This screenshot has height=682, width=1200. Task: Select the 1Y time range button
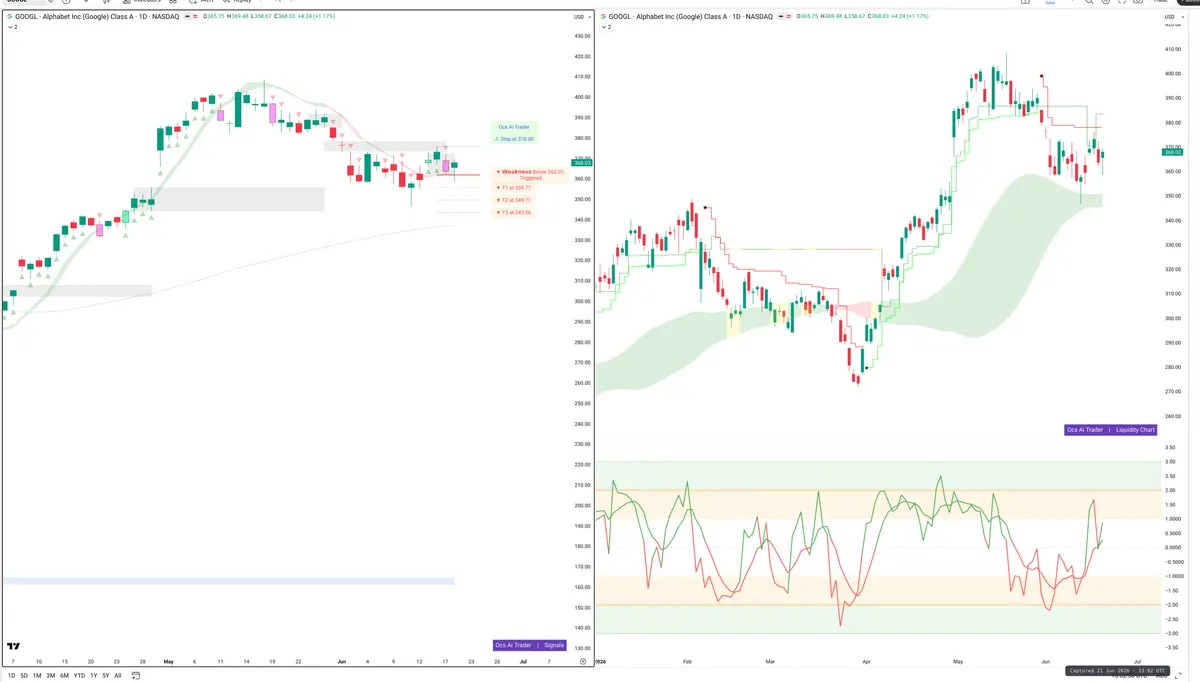(x=94, y=675)
